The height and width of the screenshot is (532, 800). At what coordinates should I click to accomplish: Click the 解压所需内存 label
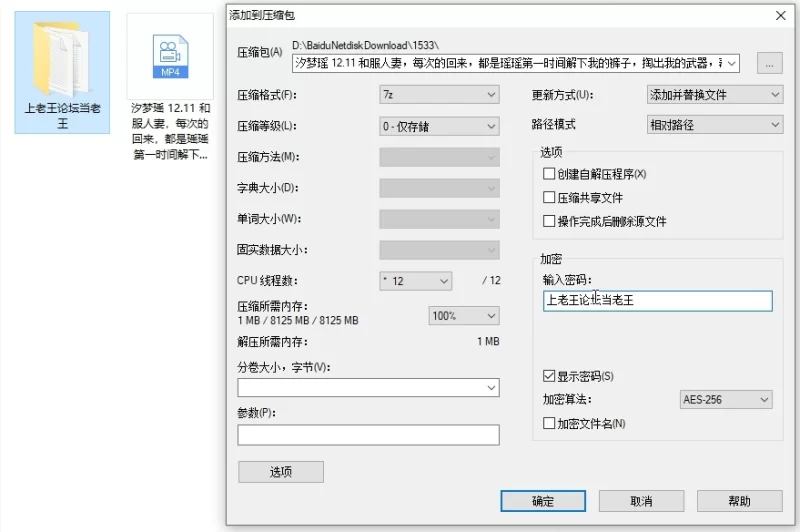click(x=272, y=342)
